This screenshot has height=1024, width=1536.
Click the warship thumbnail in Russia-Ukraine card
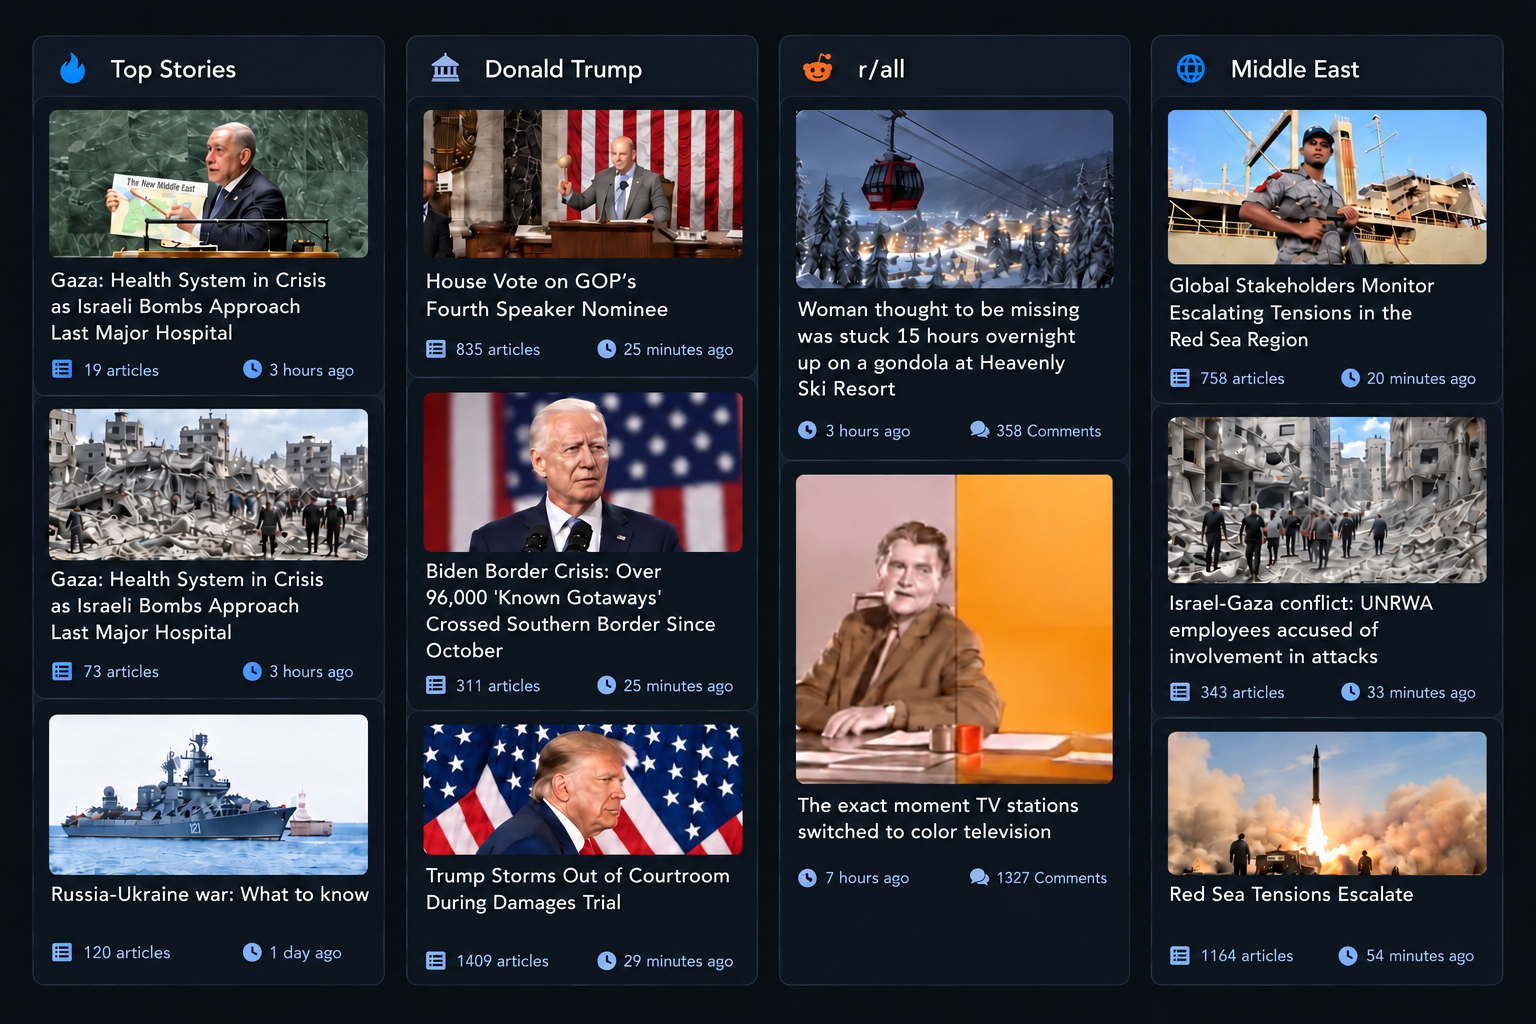[209, 795]
